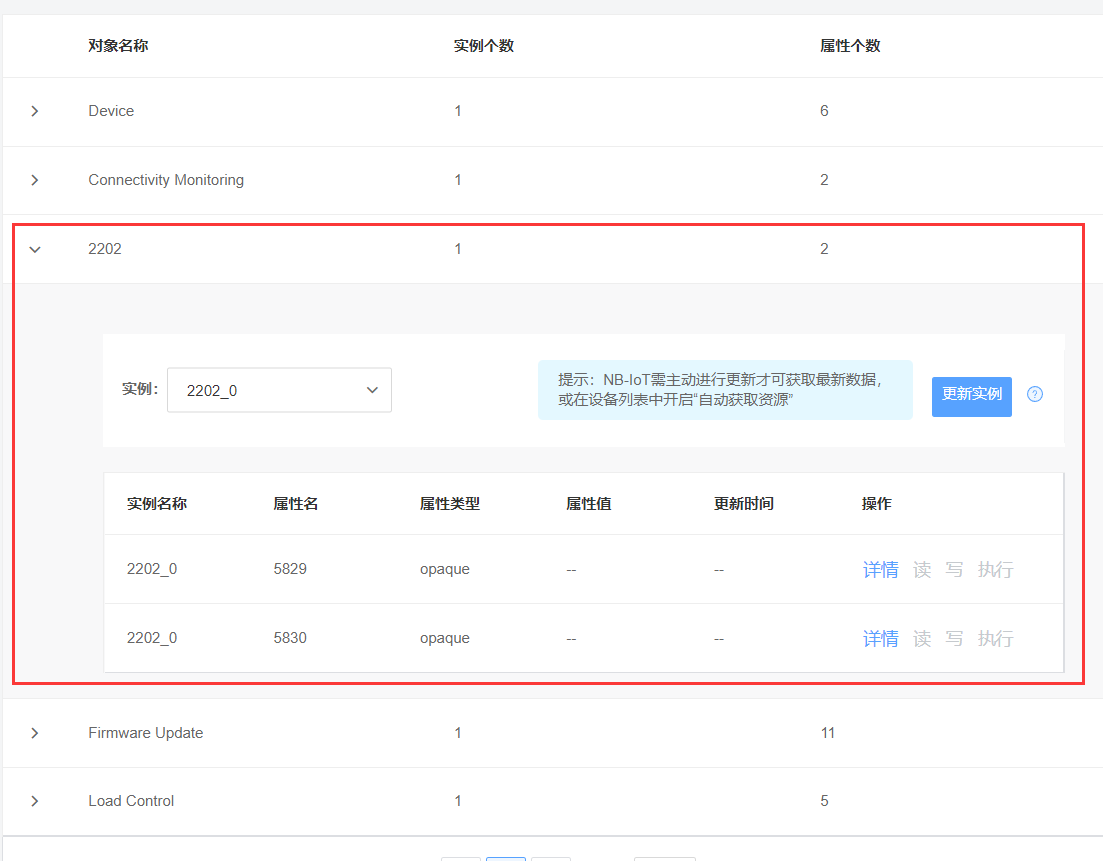The height and width of the screenshot is (861, 1103).
Task: Click 写 for attribute 5829
Action: click(x=954, y=570)
